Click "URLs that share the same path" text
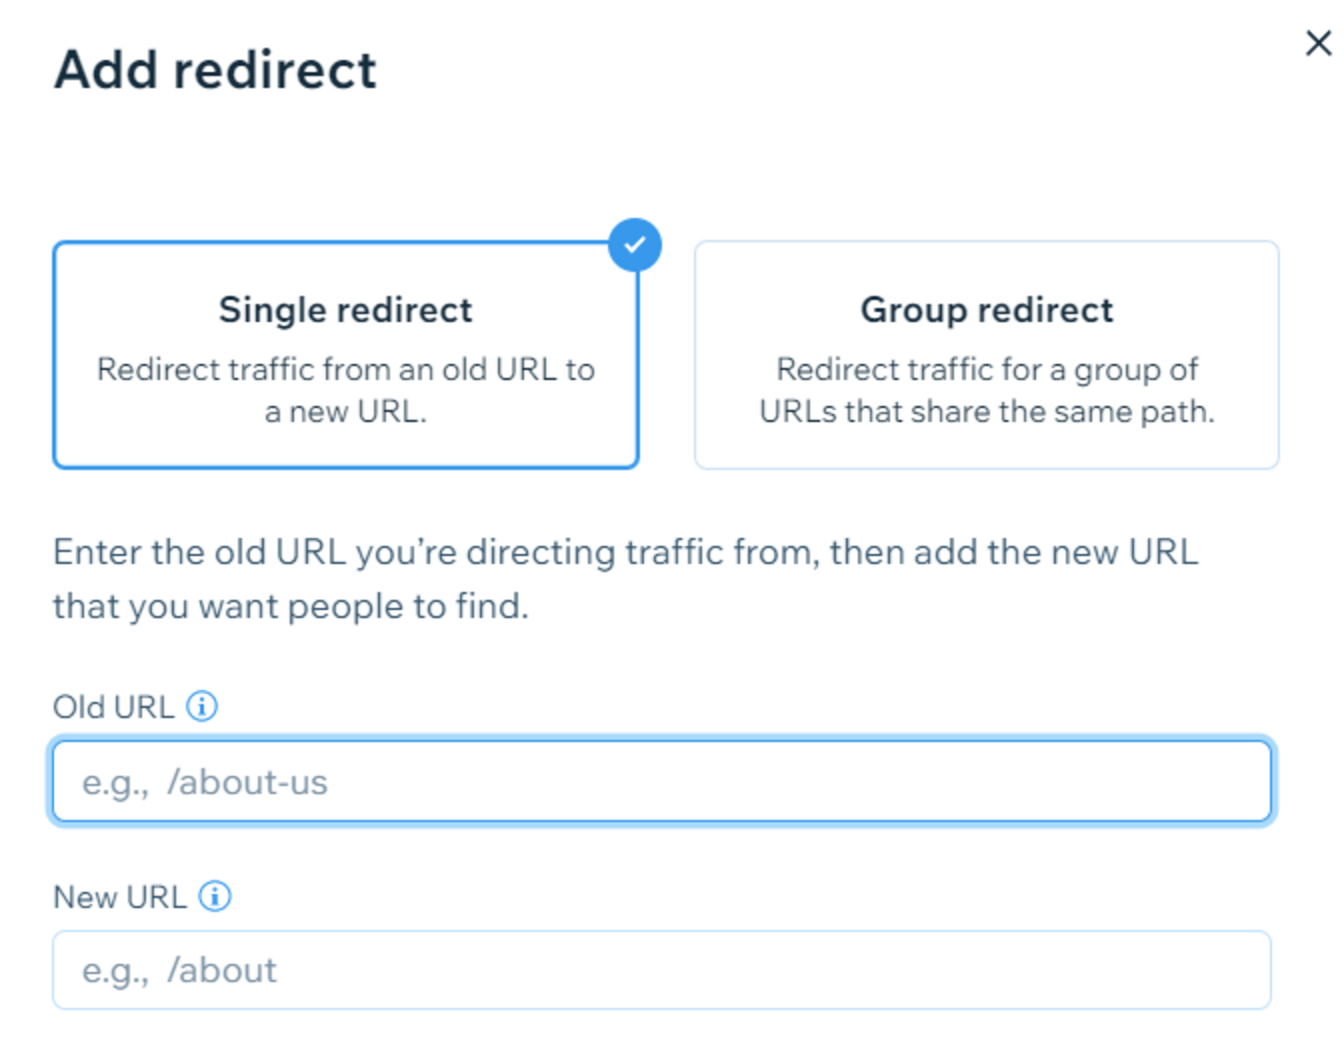The image size is (1344, 1038). (x=986, y=412)
